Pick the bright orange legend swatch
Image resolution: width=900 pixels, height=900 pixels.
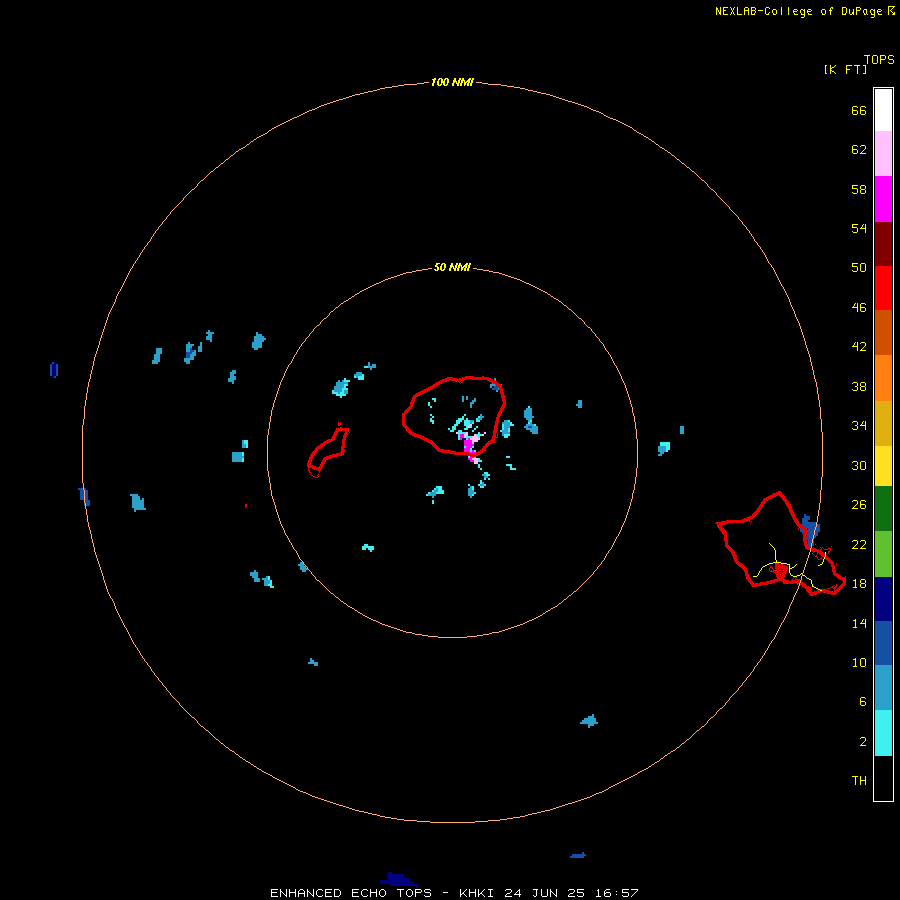[x=883, y=378]
